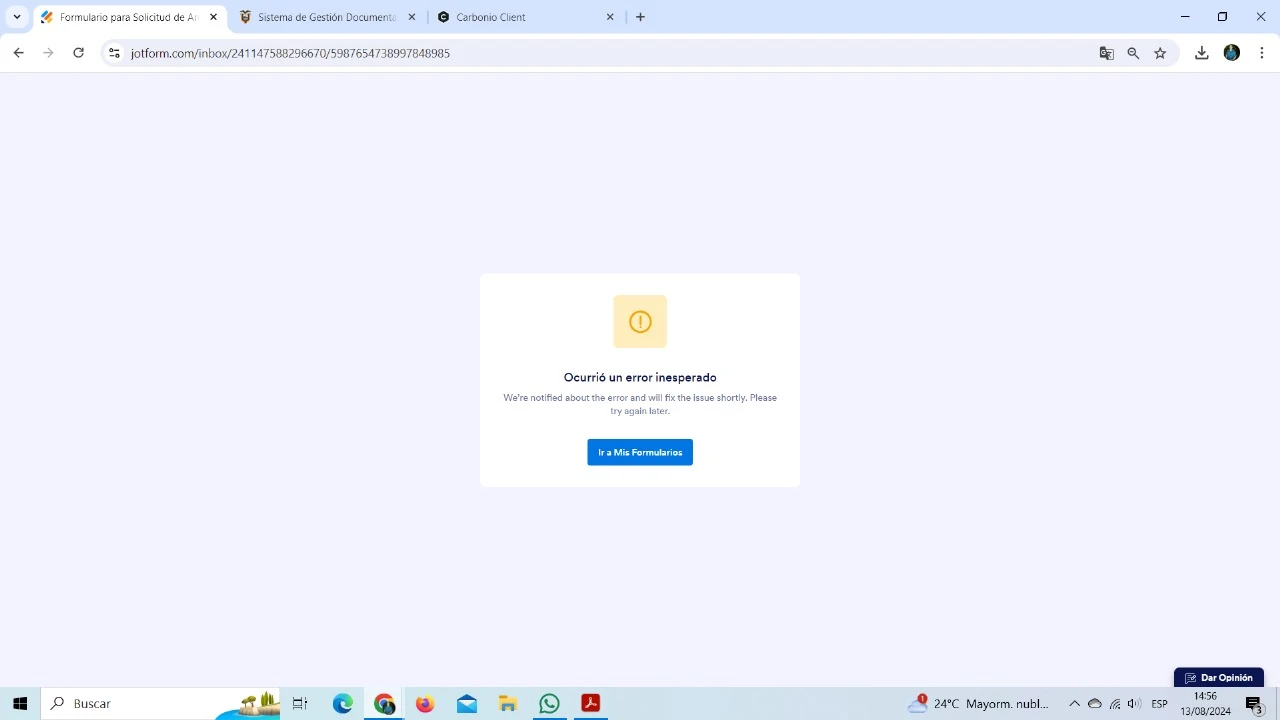
Task: Bookmark the page using the star icon
Action: click(x=1160, y=53)
